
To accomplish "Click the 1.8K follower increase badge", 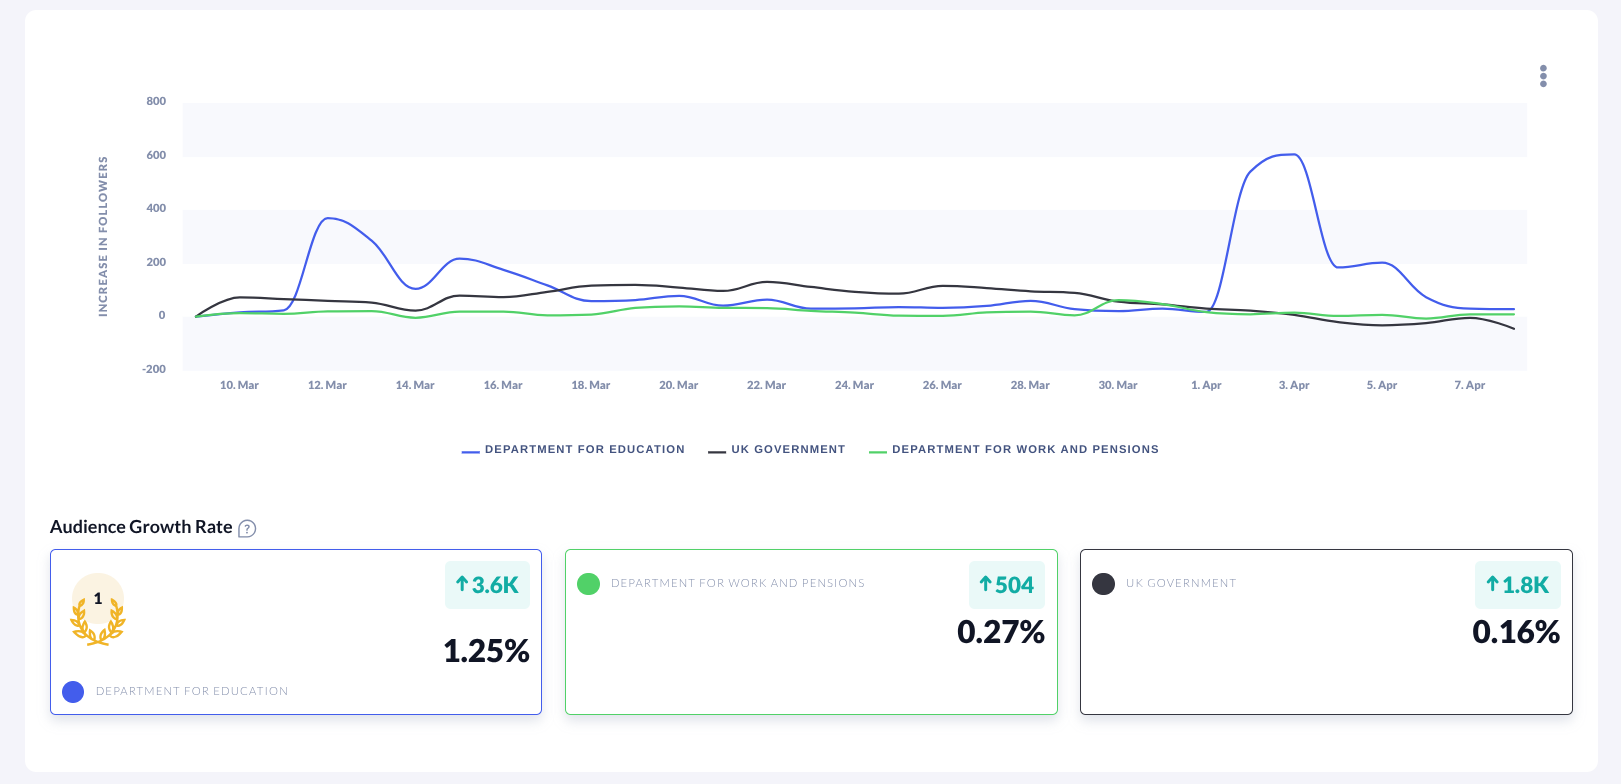I will (1517, 585).
